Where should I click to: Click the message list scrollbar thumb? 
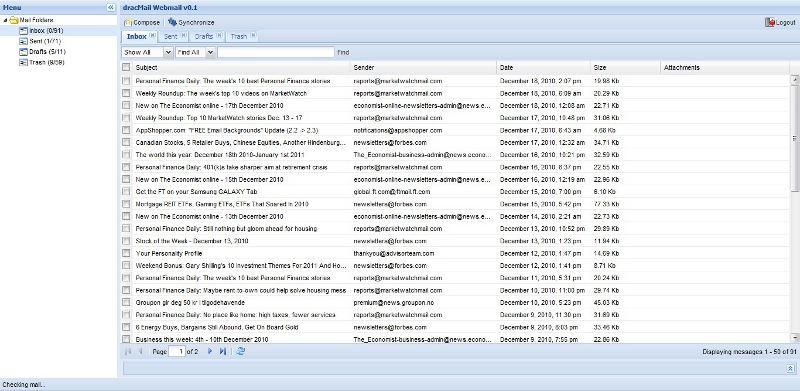(794, 138)
